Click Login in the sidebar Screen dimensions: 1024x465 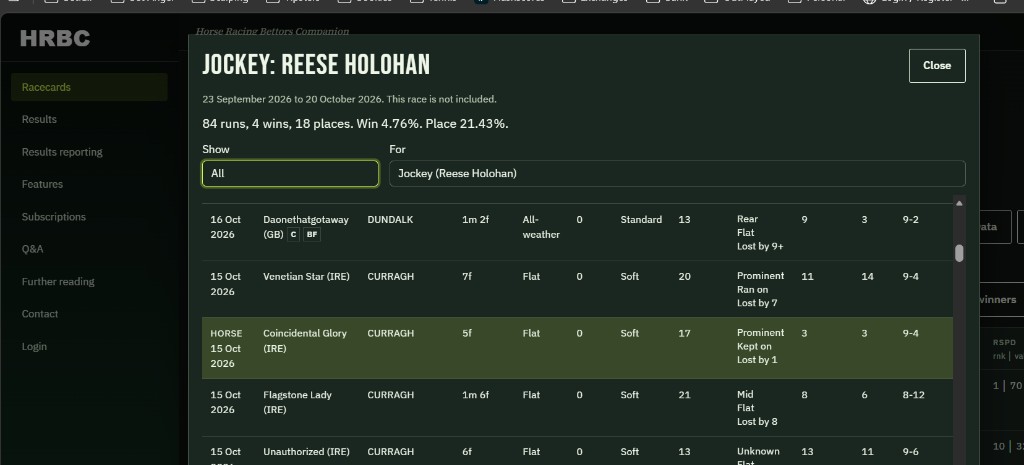(x=34, y=346)
